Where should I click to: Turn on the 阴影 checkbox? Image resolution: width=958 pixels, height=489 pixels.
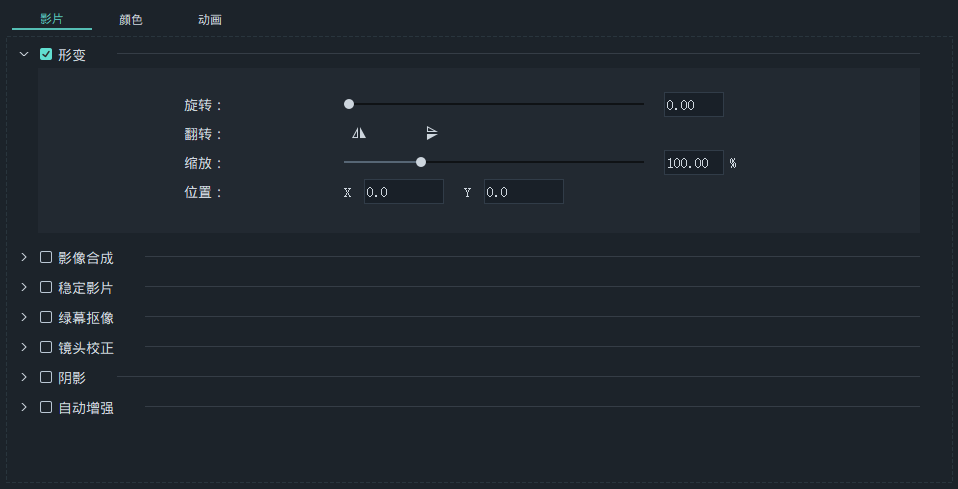pos(46,377)
